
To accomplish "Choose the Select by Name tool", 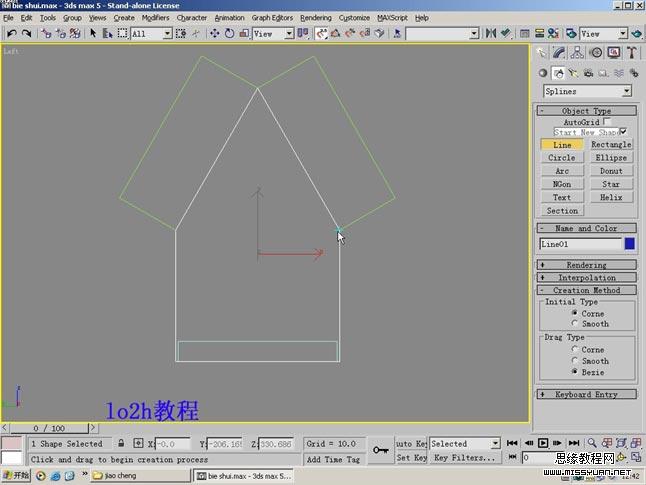I will pos(108,33).
